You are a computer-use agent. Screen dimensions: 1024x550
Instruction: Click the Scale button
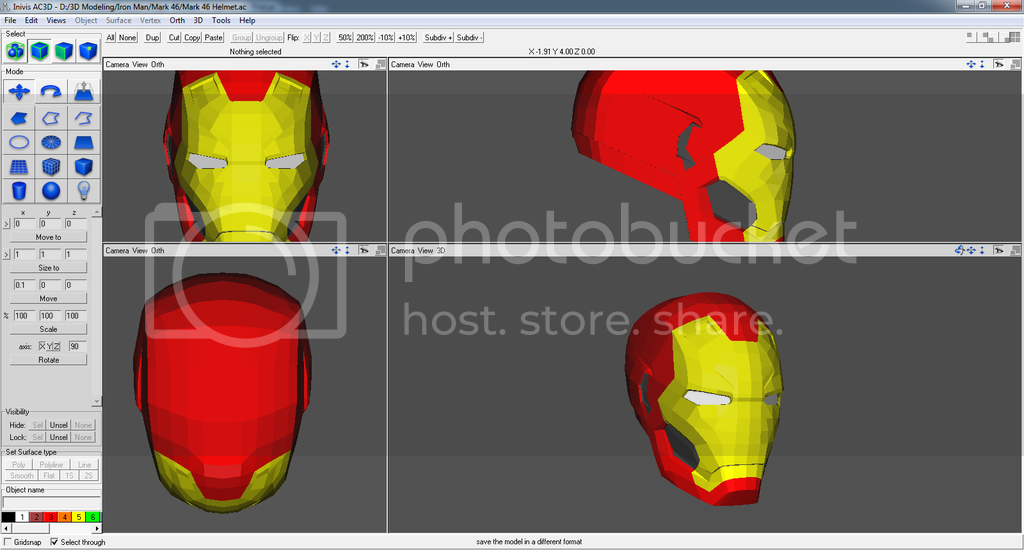coord(48,329)
